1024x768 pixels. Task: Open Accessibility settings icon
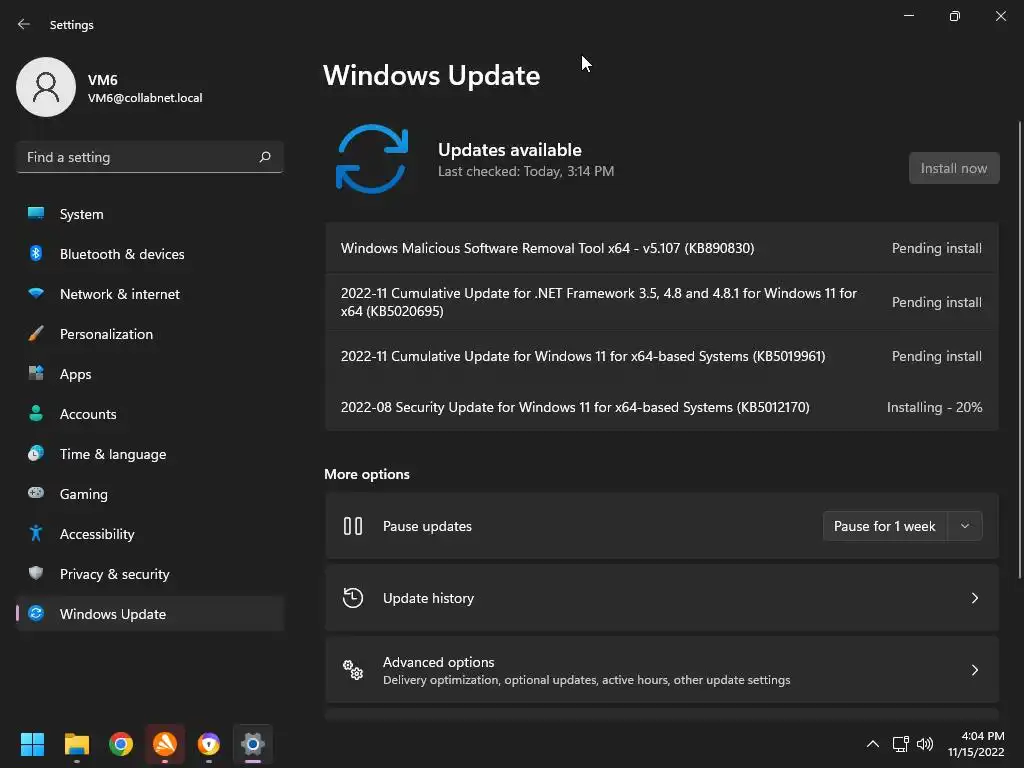[x=36, y=534]
